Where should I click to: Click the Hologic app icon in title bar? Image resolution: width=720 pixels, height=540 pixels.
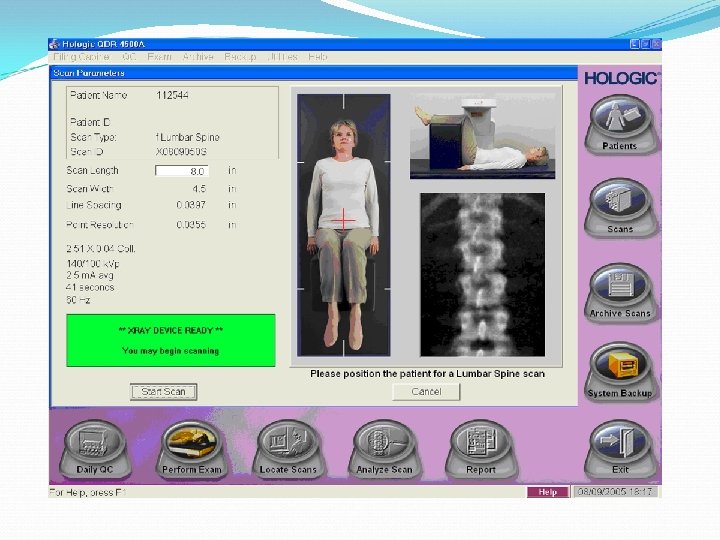(55, 44)
